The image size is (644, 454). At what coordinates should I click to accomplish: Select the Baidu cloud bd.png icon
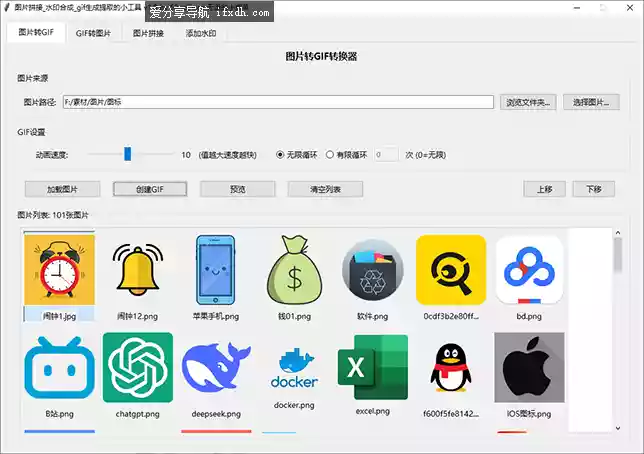[529, 270]
